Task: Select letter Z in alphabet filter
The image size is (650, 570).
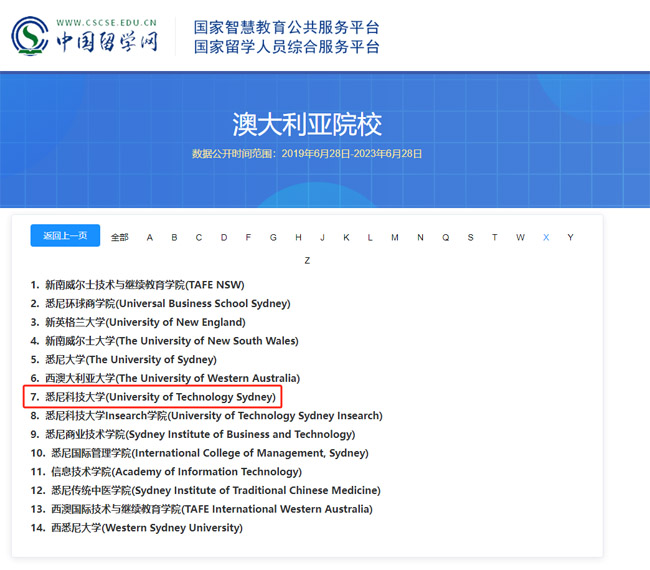Action: tap(307, 261)
